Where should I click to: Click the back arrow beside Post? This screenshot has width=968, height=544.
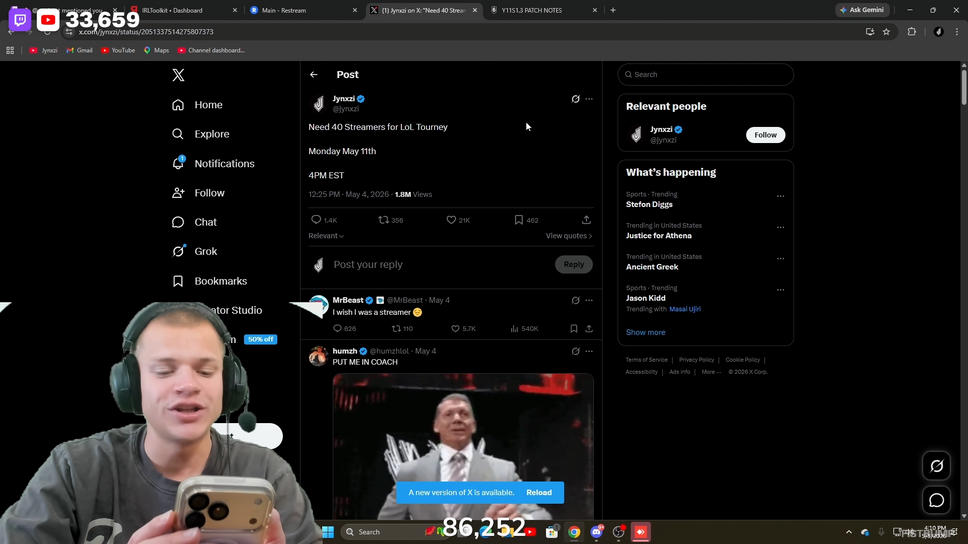click(x=314, y=75)
